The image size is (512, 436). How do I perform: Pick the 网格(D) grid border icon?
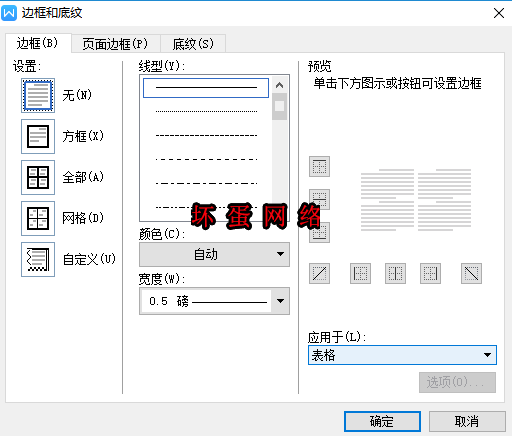[x=38, y=218]
